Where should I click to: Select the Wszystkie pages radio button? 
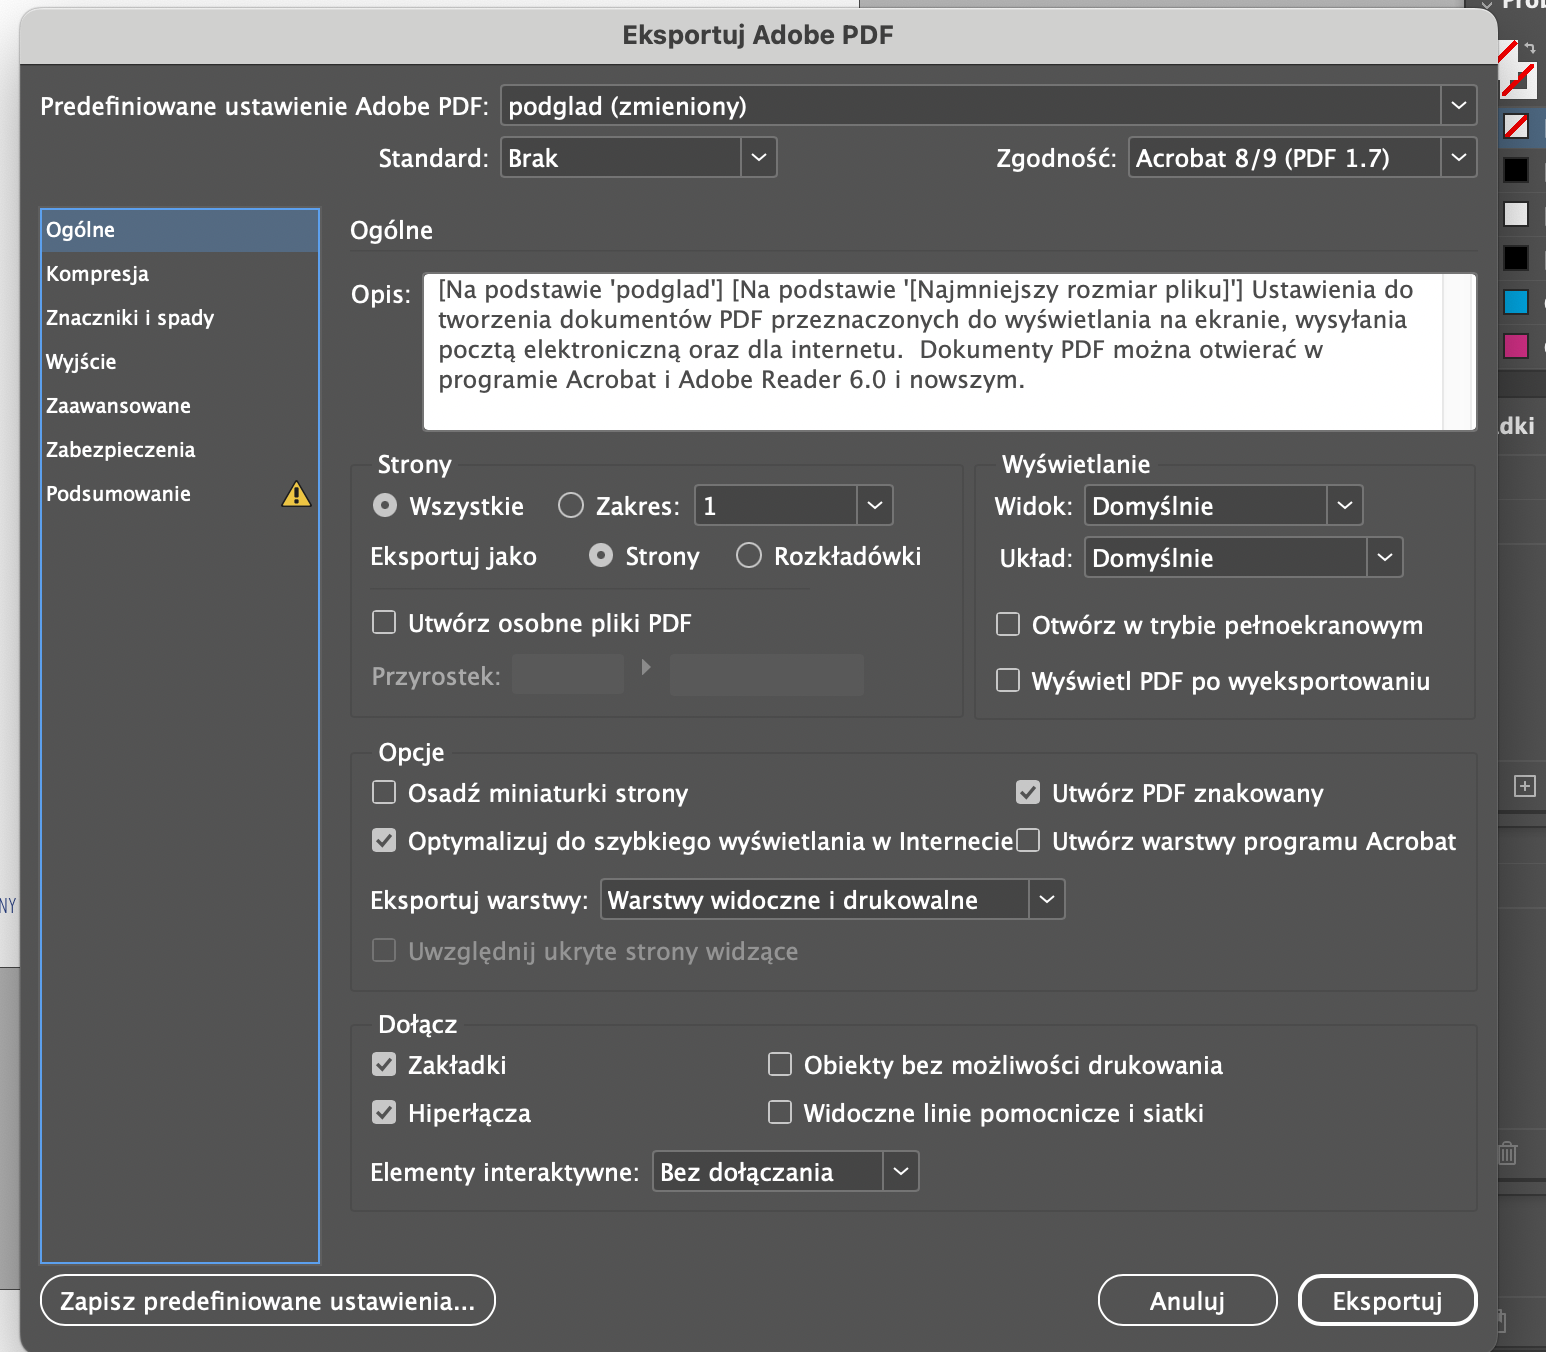(x=385, y=506)
